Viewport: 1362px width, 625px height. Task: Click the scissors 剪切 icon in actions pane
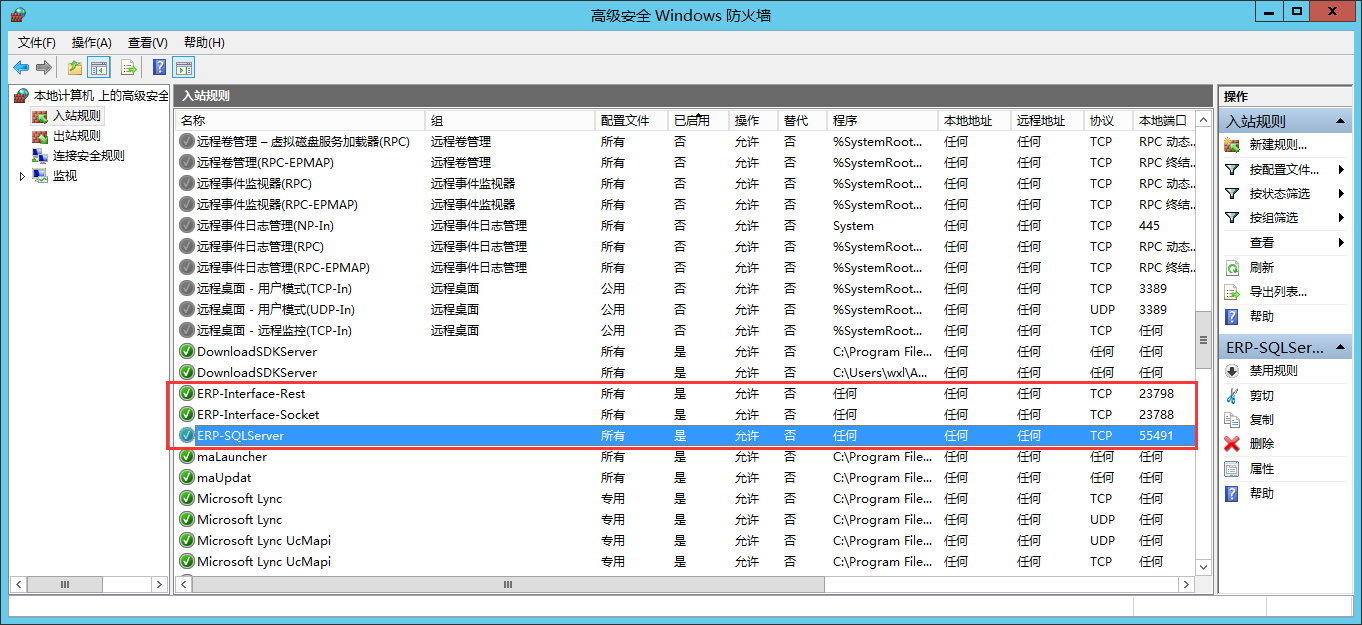click(x=1232, y=395)
